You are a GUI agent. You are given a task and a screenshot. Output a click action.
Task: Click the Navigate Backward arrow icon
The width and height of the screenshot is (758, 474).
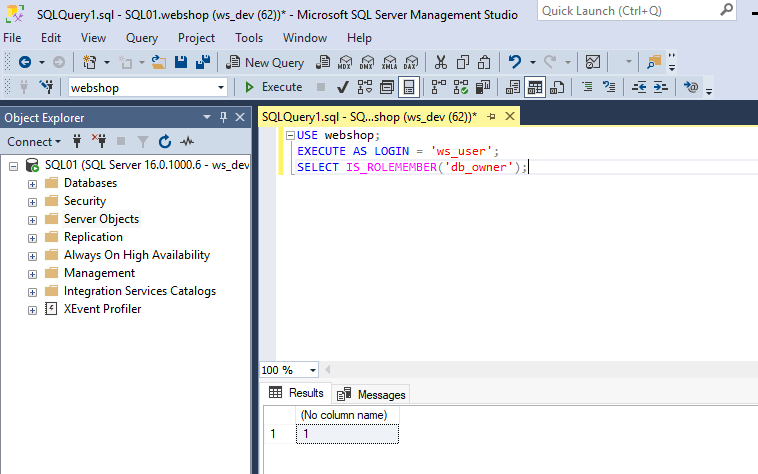point(25,62)
